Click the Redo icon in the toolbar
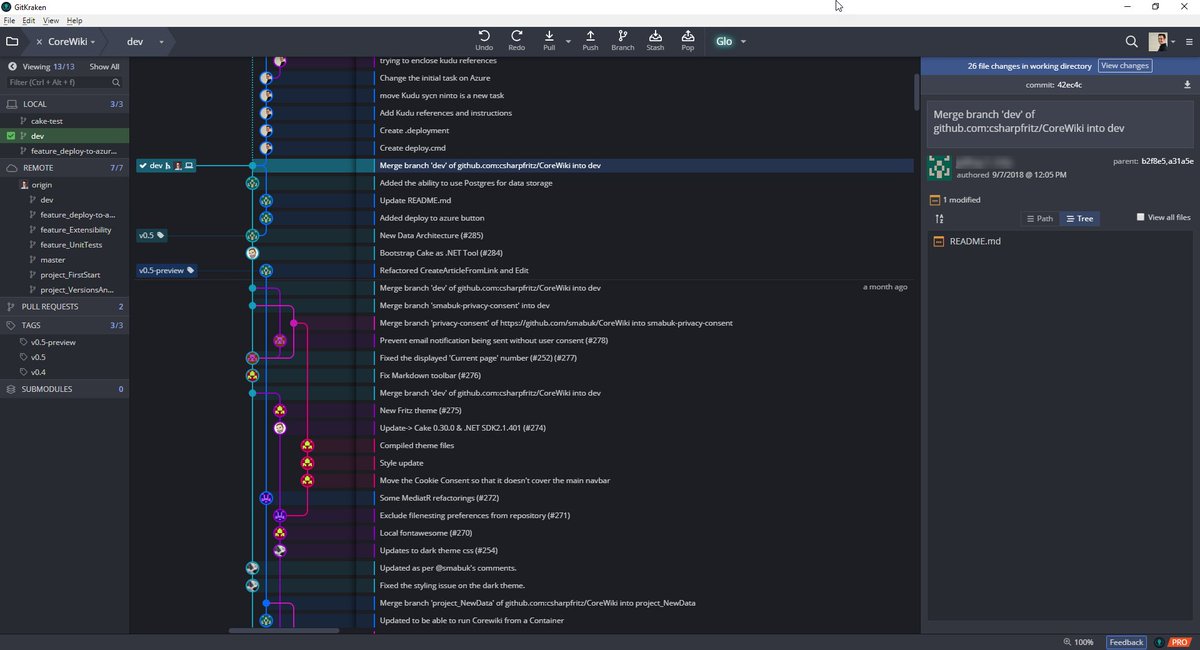 click(518, 38)
